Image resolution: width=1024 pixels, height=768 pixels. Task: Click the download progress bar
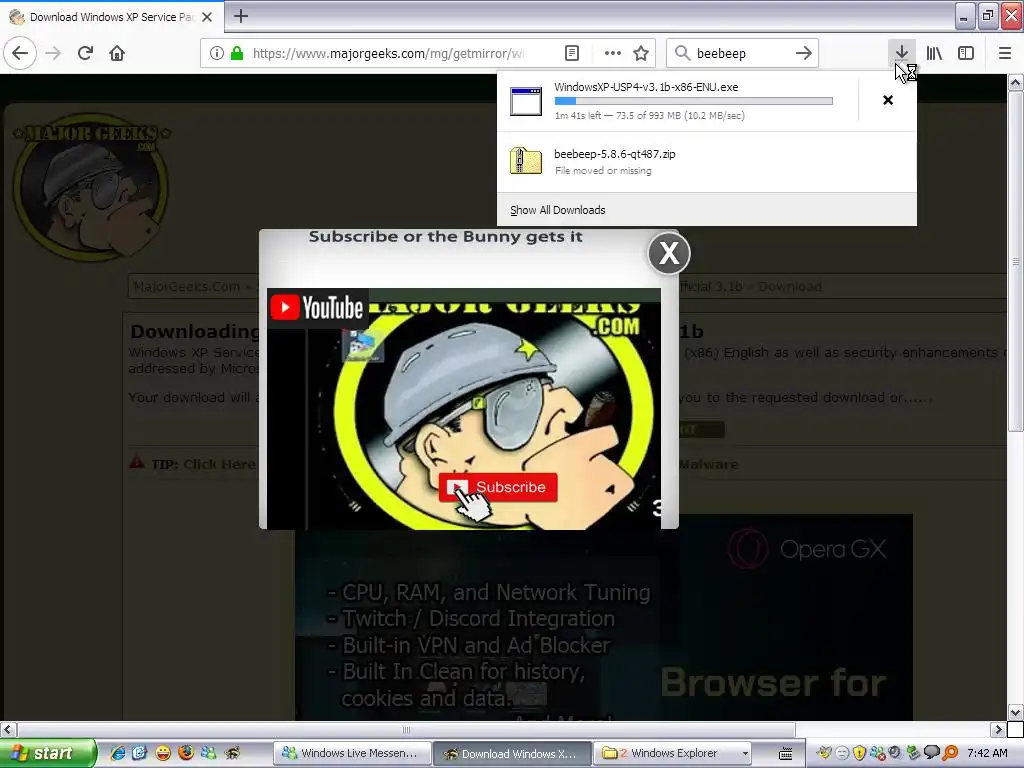tap(694, 101)
